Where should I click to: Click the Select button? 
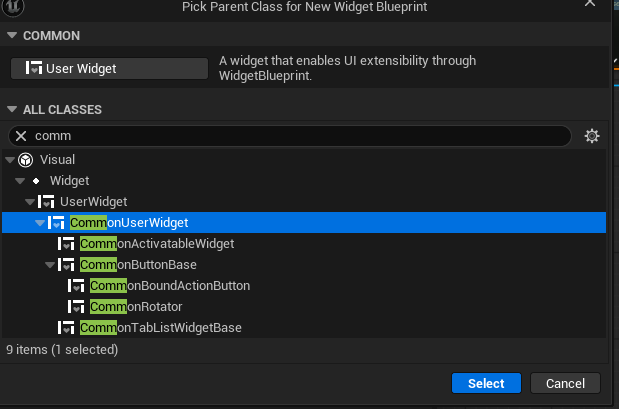tap(486, 383)
